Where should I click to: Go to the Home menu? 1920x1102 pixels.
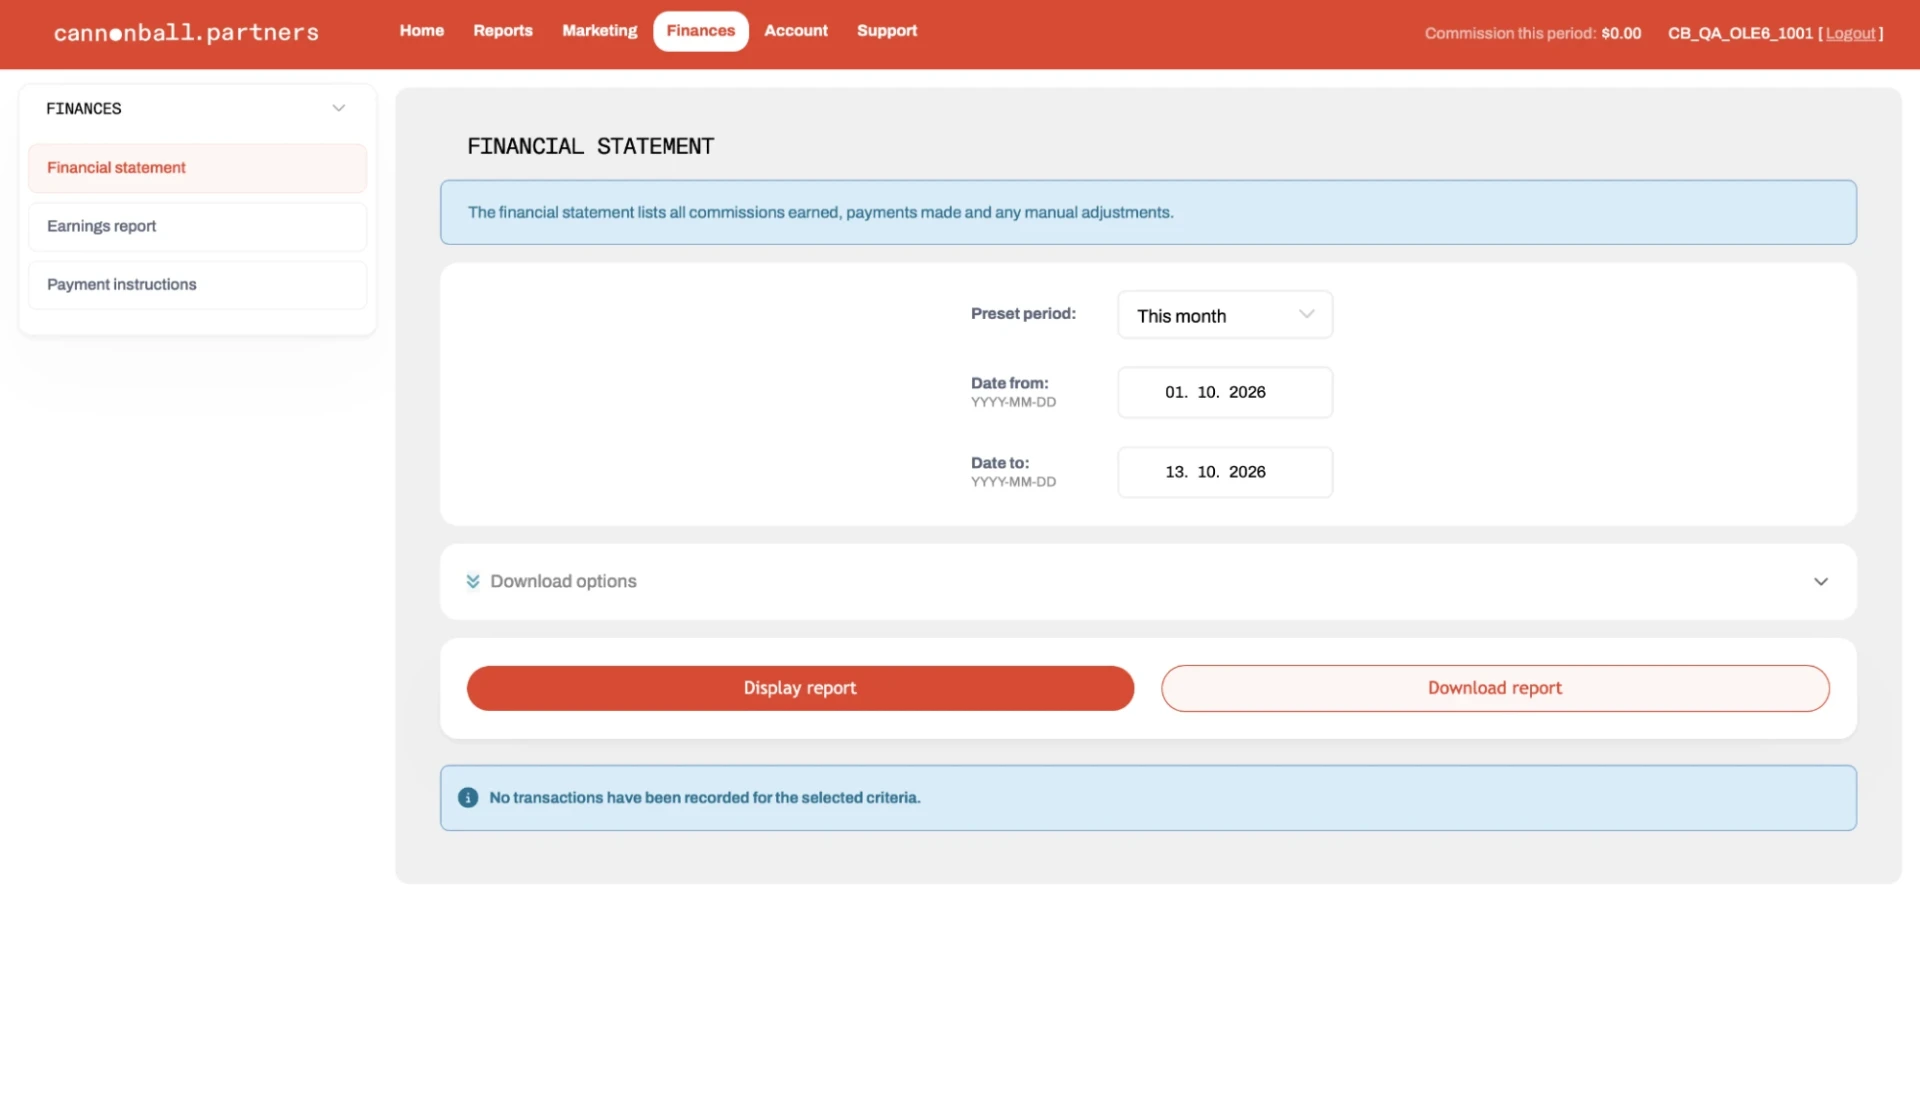[421, 31]
